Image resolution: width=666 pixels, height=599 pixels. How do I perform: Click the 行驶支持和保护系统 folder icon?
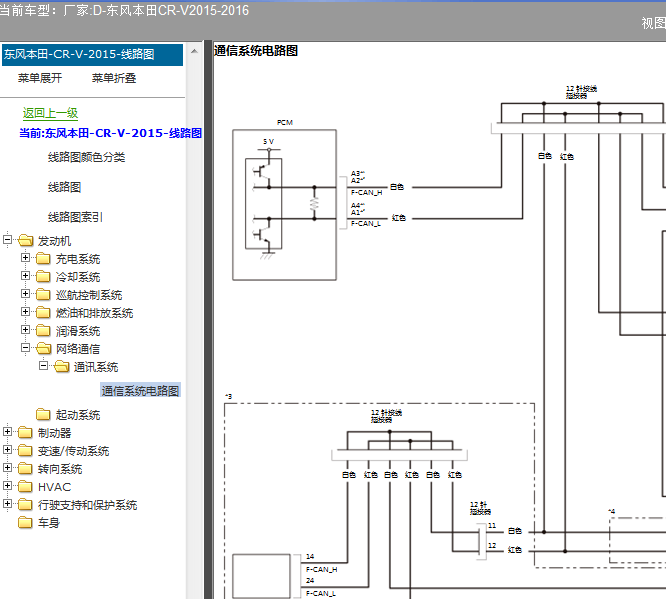[25, 504]
